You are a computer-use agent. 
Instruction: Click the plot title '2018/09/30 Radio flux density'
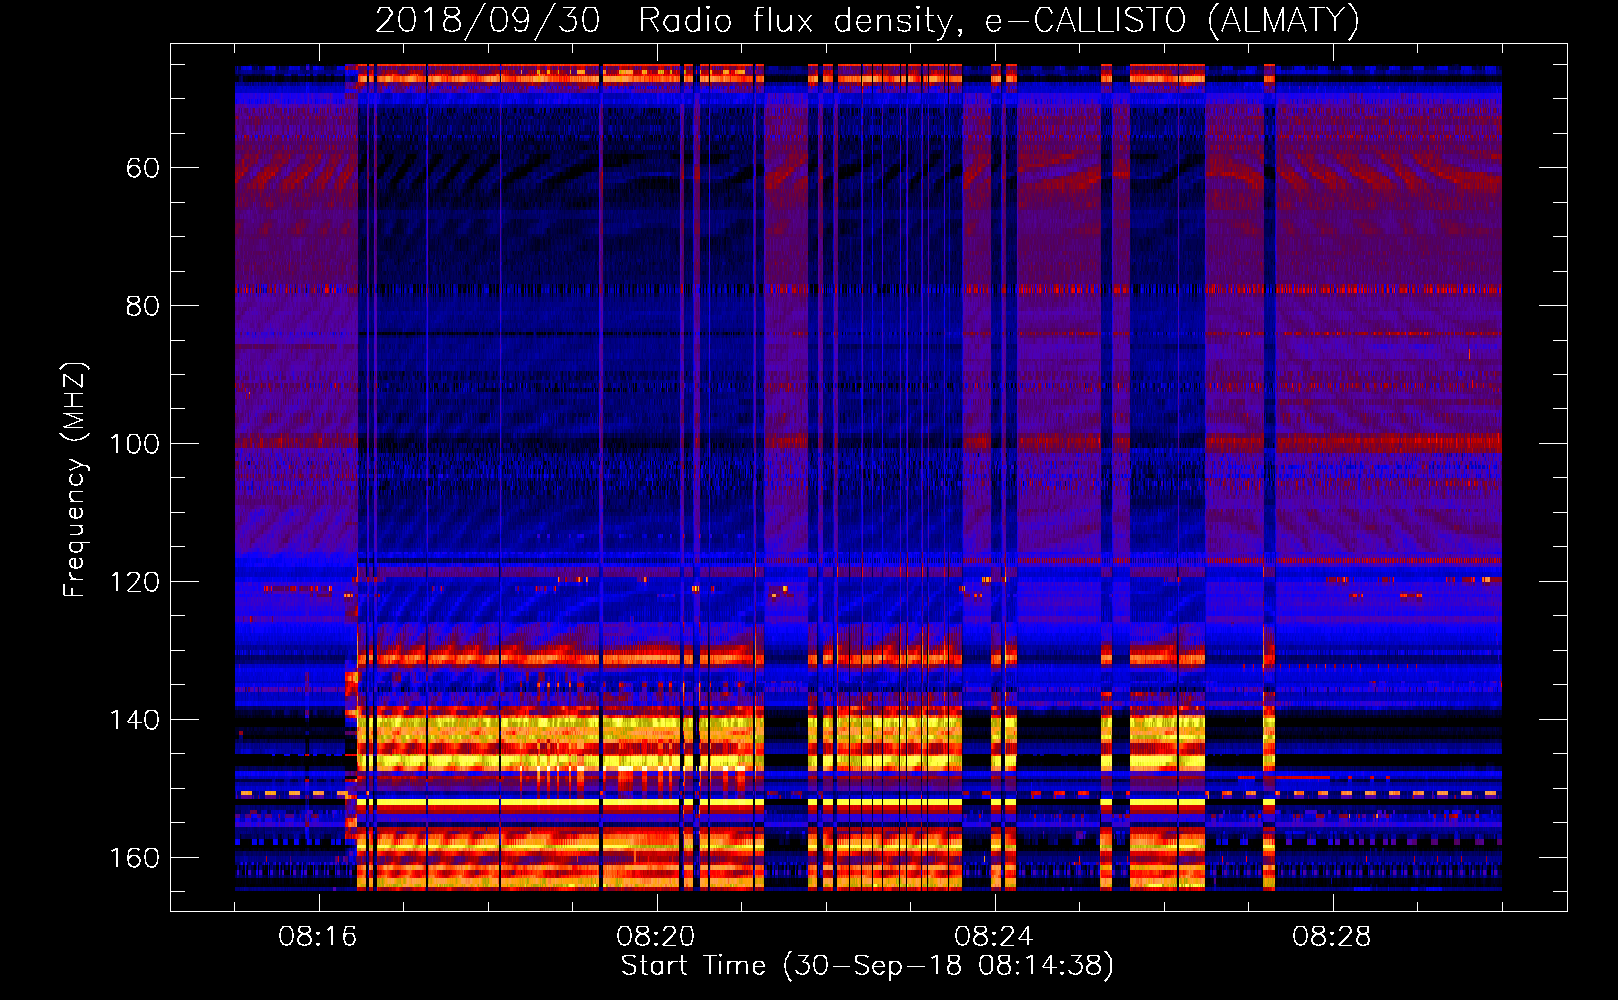867,20
